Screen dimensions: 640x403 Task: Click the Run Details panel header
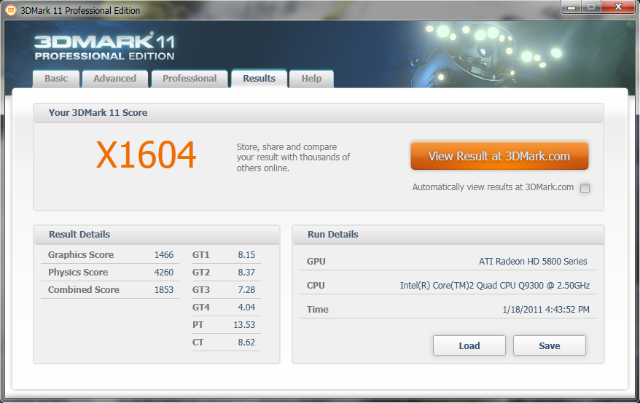point(448,235)
